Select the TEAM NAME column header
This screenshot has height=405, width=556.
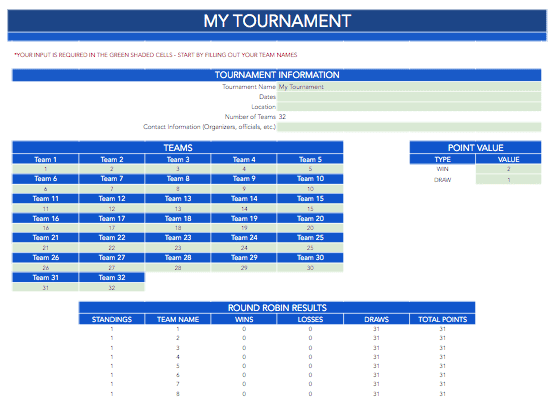[x=178, y=319]
